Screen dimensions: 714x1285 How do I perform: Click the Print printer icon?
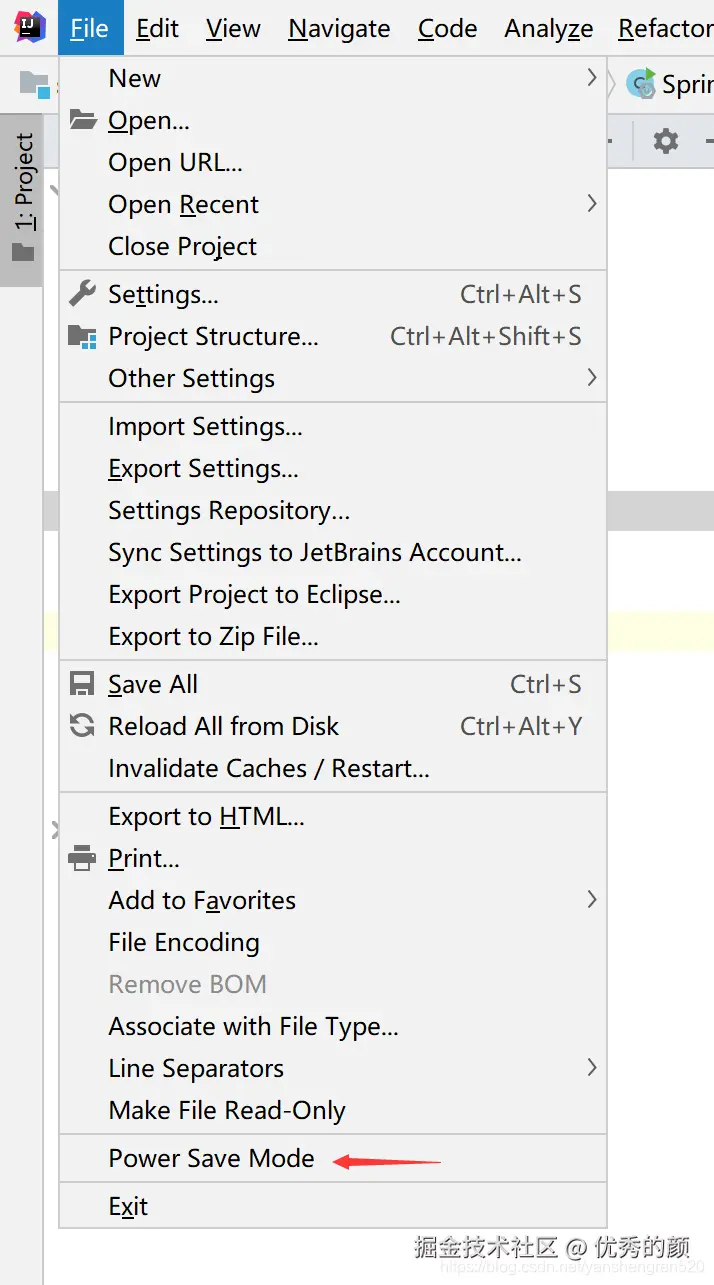tap(82, 858)
